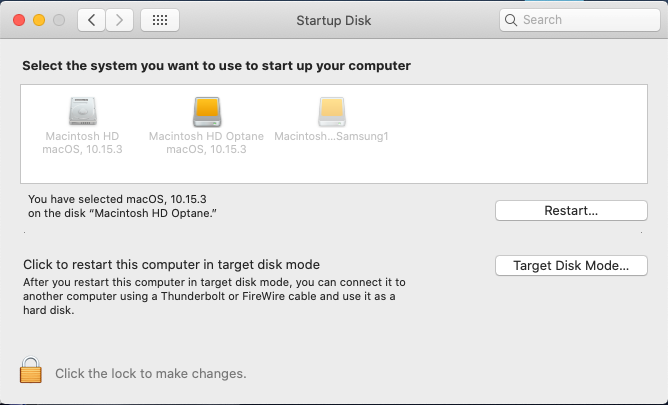This screenshot has height=405, width=668.
Task: Click the Target Disk Mode... button
Action: [x=571, y=265]
